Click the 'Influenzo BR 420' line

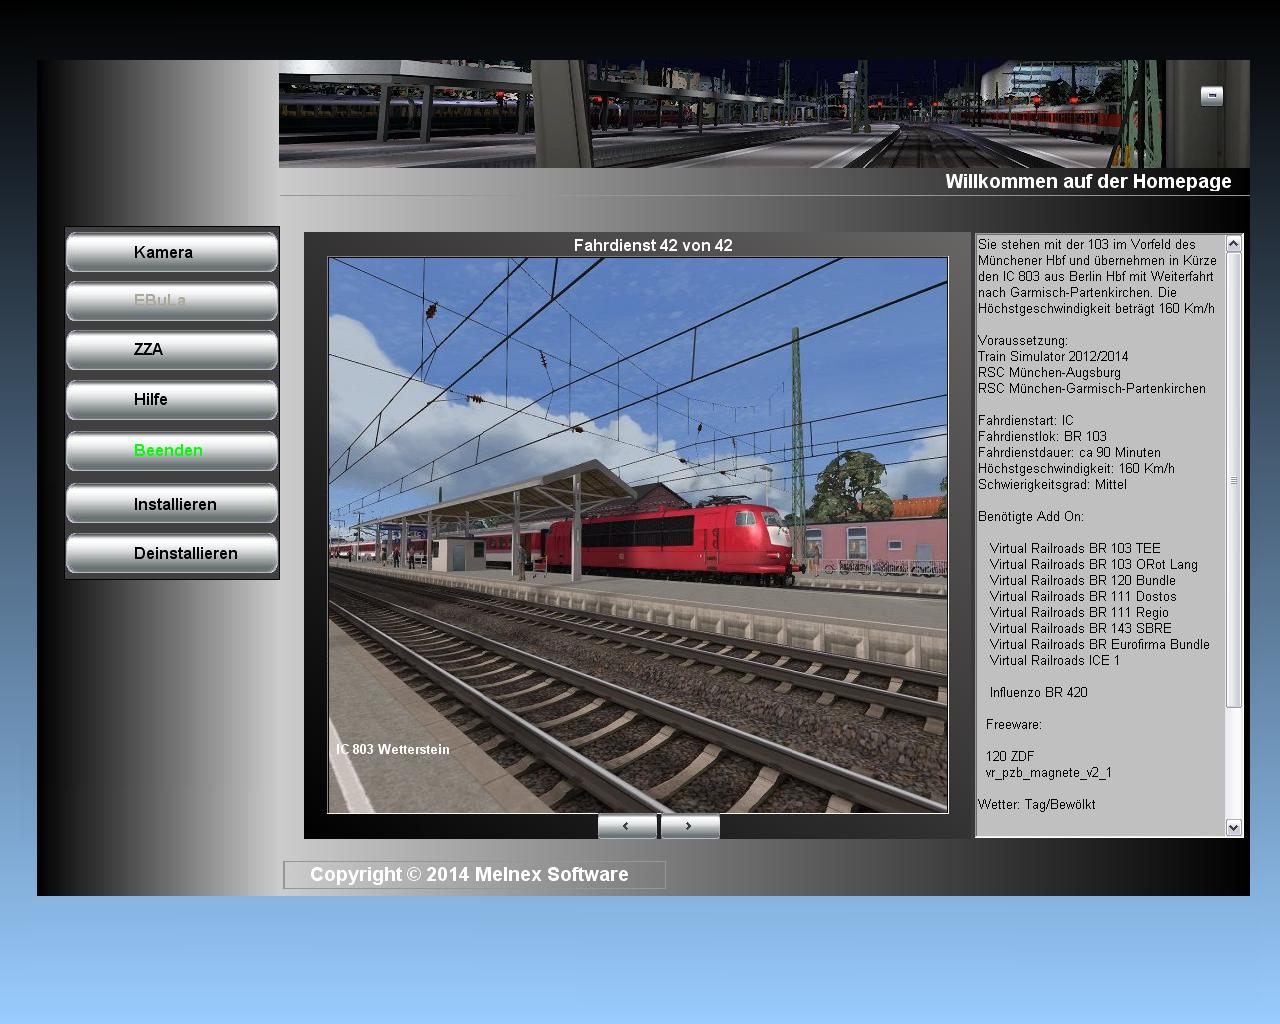(1039, 692)
